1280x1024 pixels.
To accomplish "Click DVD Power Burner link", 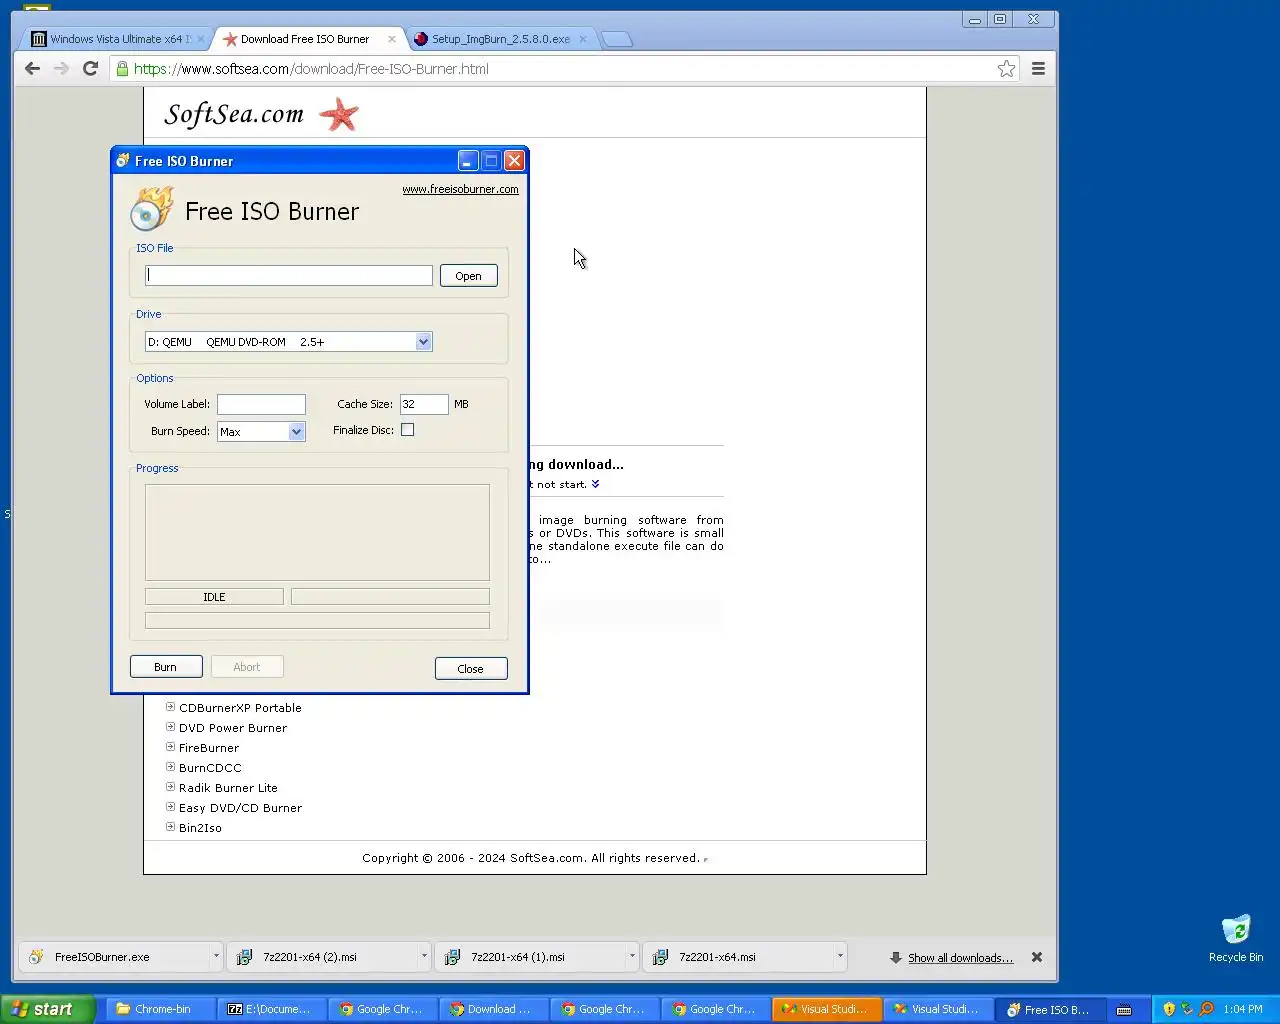I will 233,728.
